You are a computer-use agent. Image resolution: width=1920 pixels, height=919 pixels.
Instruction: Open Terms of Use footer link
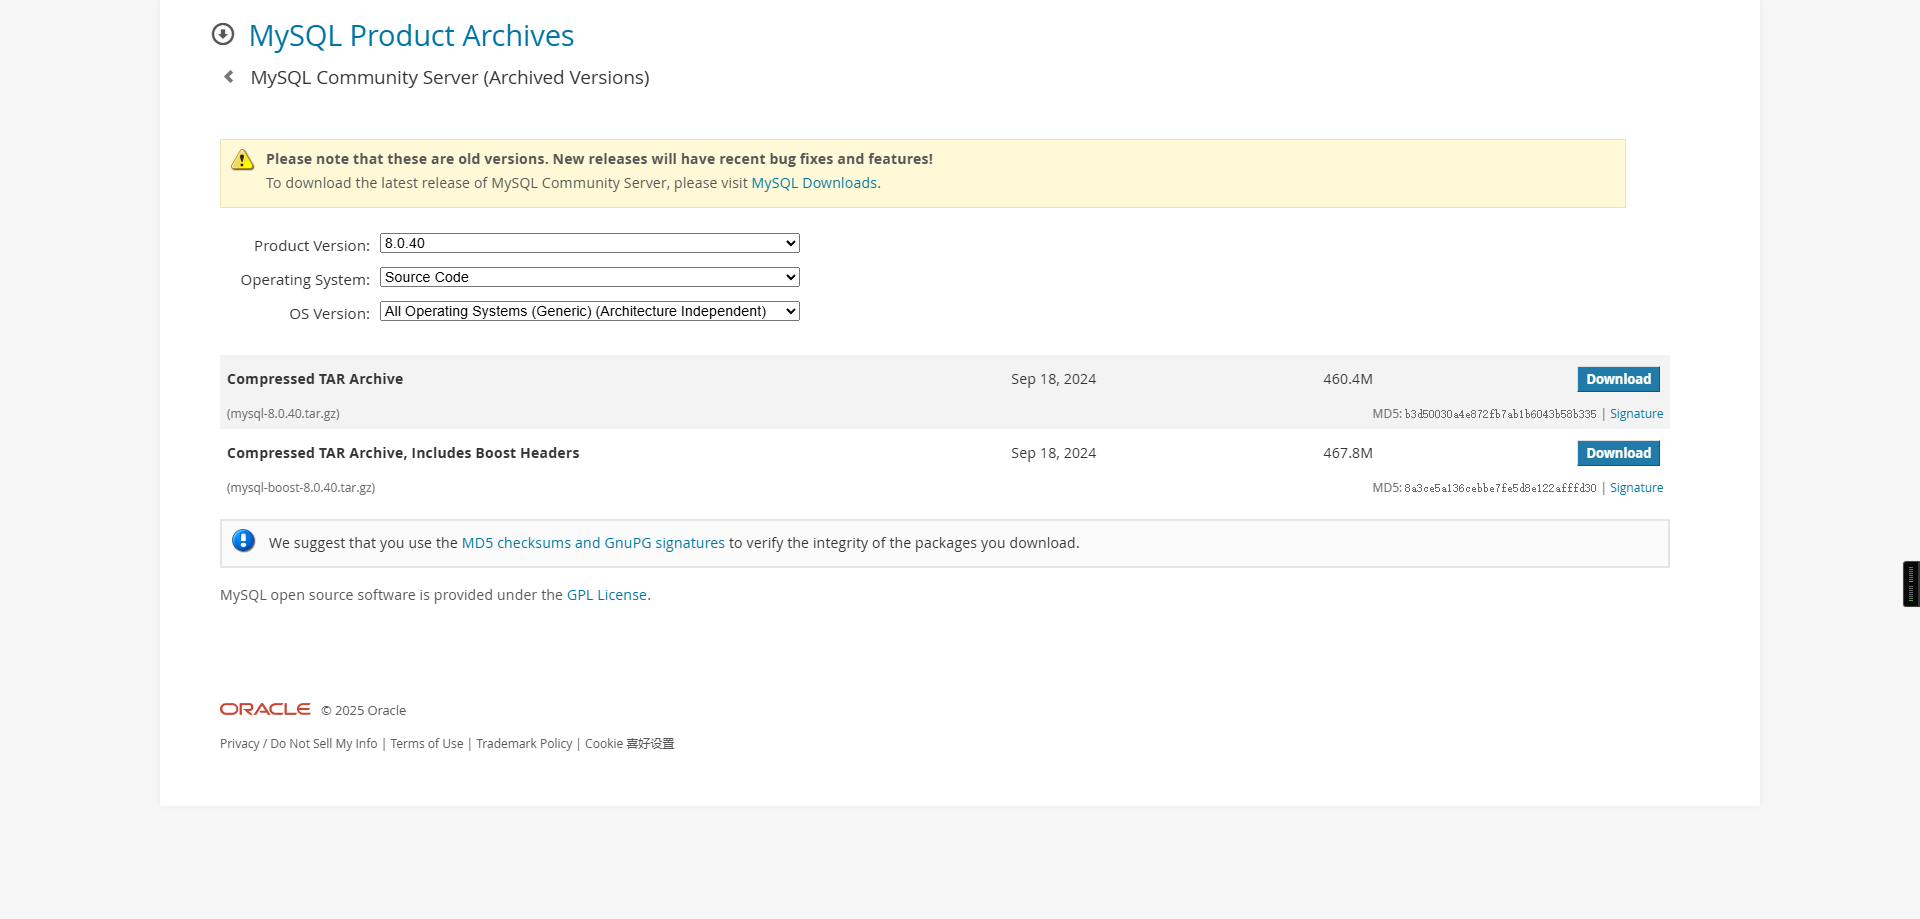coord(427,744)
